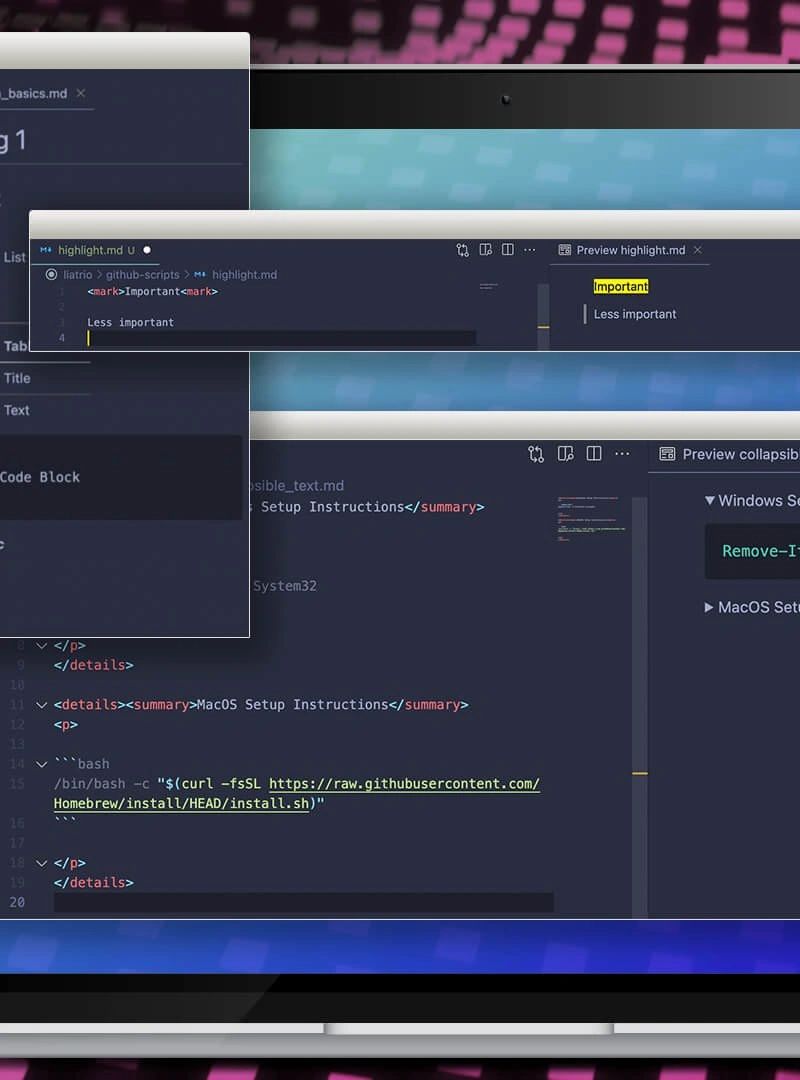
Task: Click Text cell in _basics.md preview
Action: (x=17, y=411)
